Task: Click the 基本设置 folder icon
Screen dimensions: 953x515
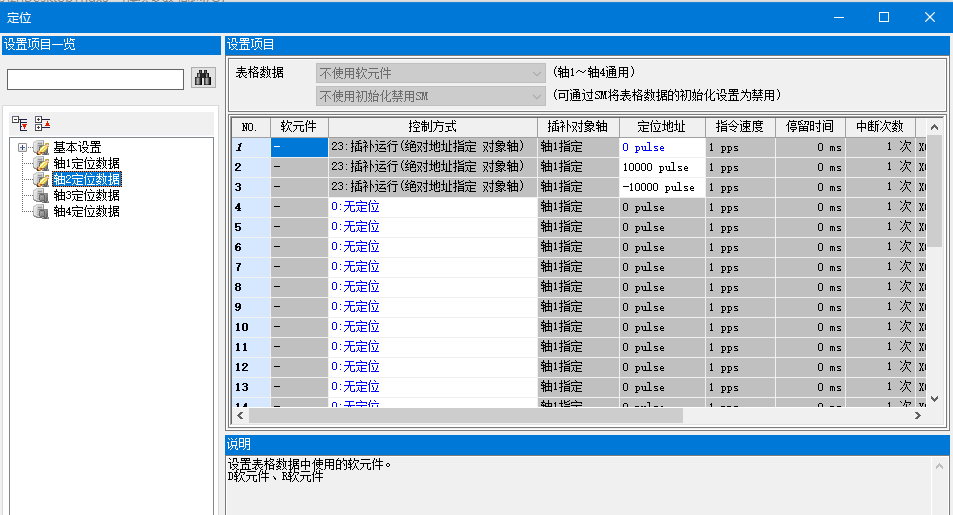Action: (41, 148)
